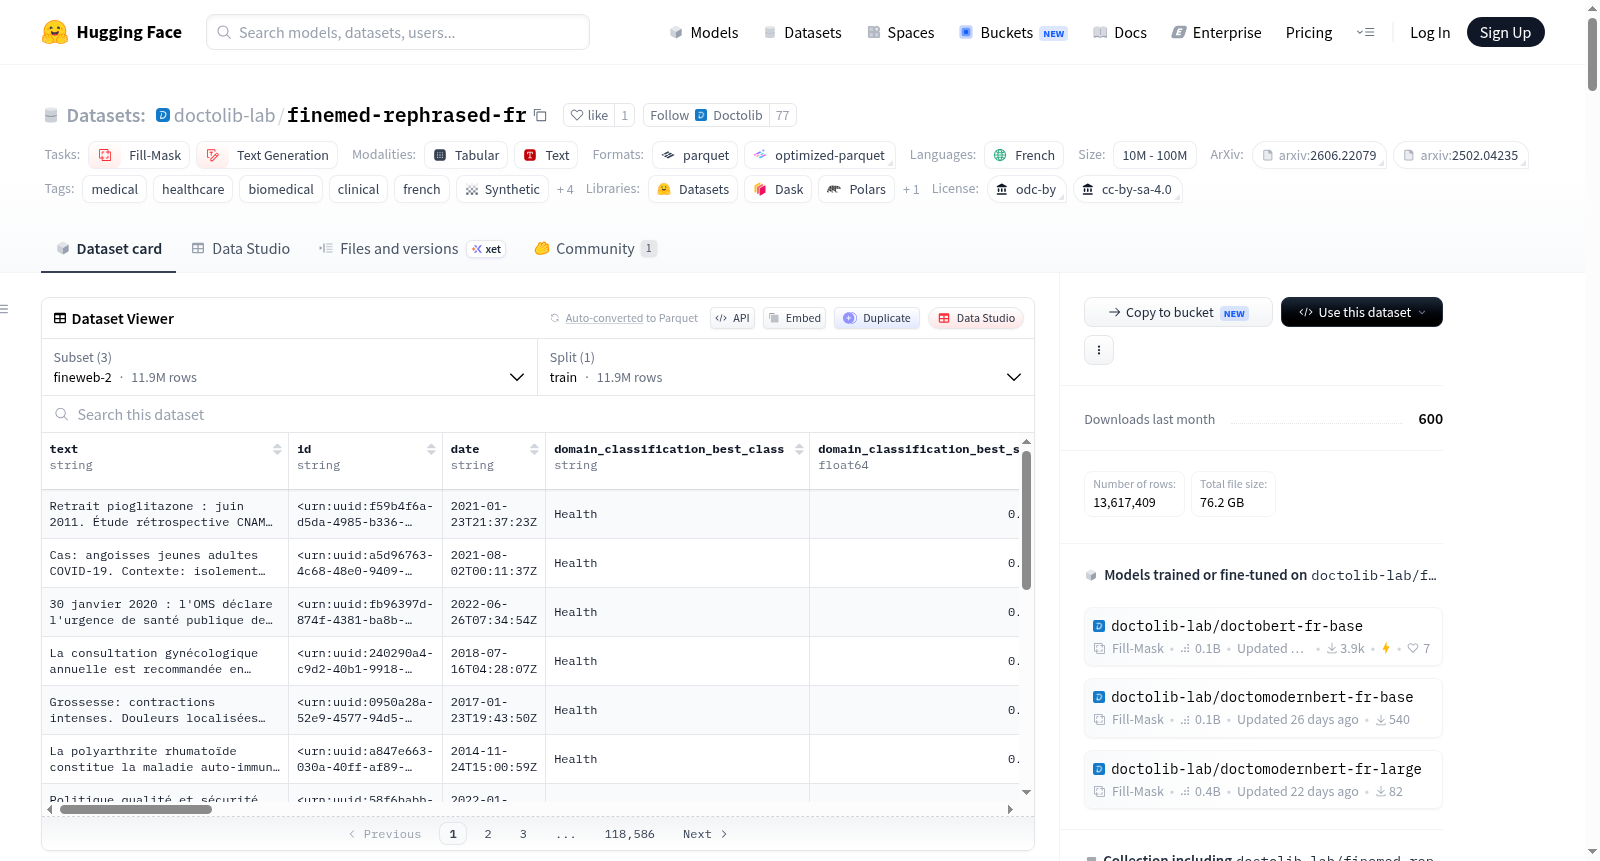Screen dimensions: 1600x861
Task: Click the Hugging Face logo icon
Action: tap(55, 32)
